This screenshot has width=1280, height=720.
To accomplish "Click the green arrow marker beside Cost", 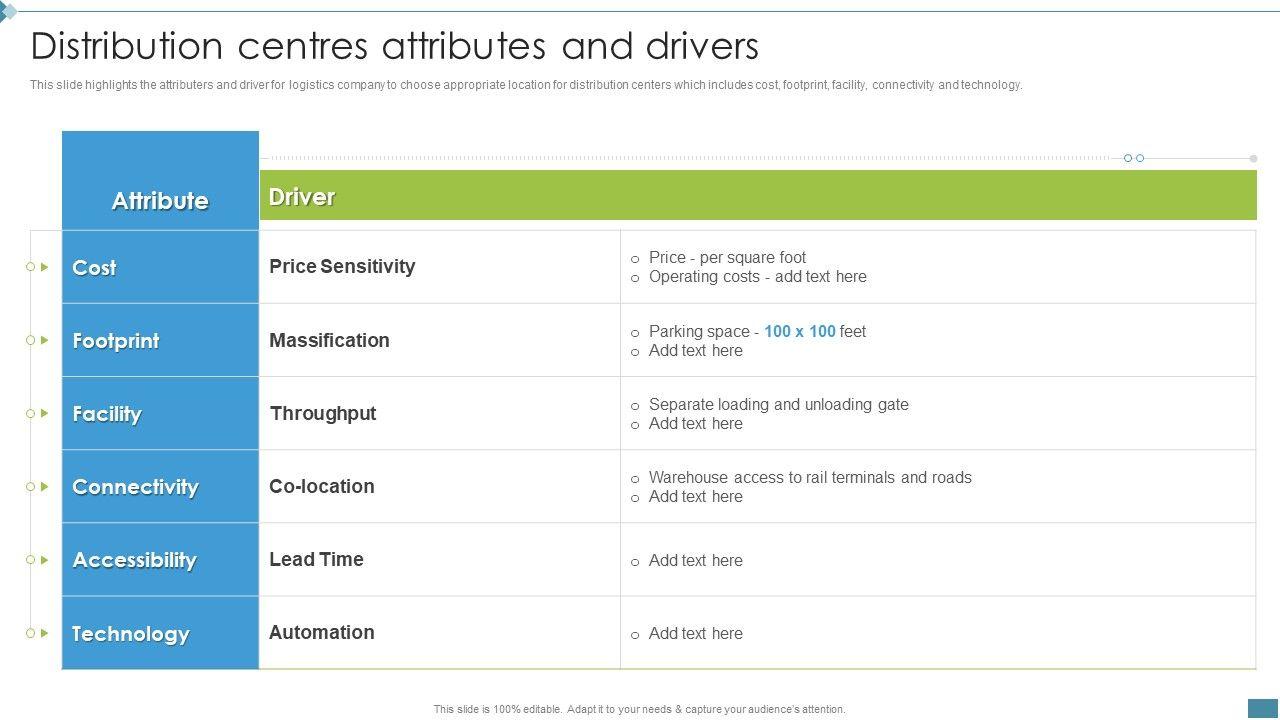I will coord(45,267).
